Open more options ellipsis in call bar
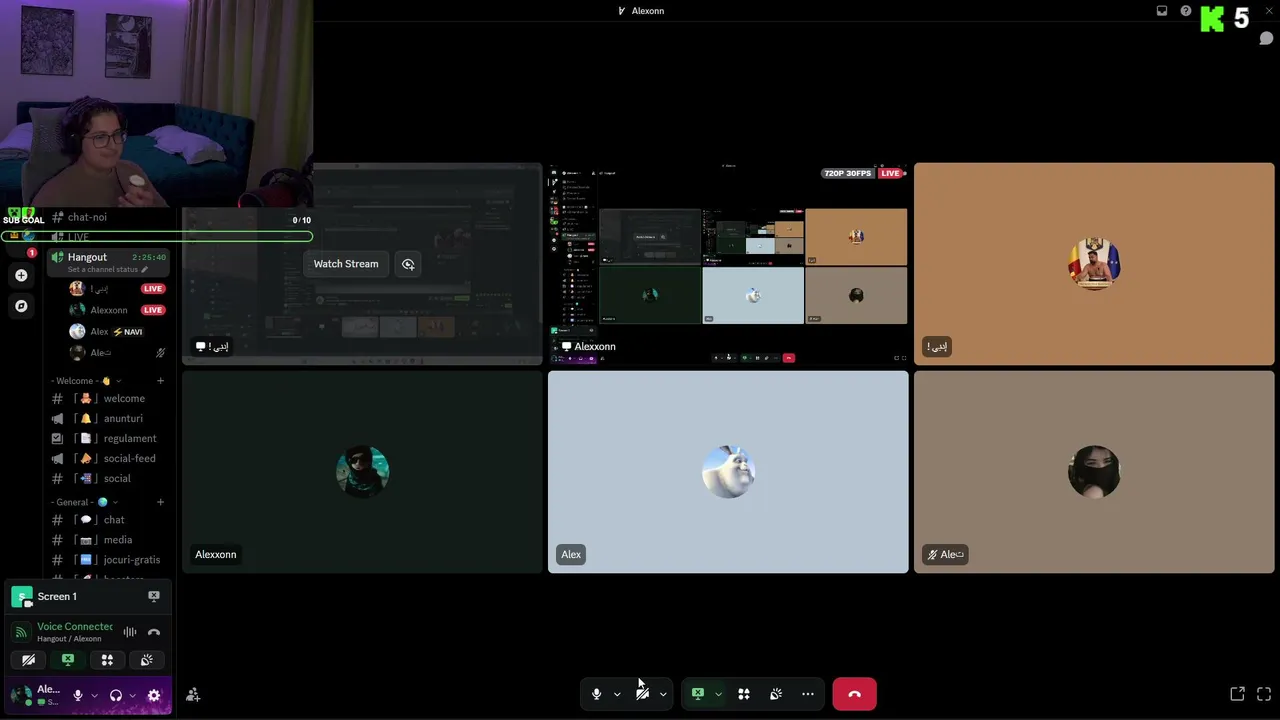The image size is (1280, 720). (808, 694)
